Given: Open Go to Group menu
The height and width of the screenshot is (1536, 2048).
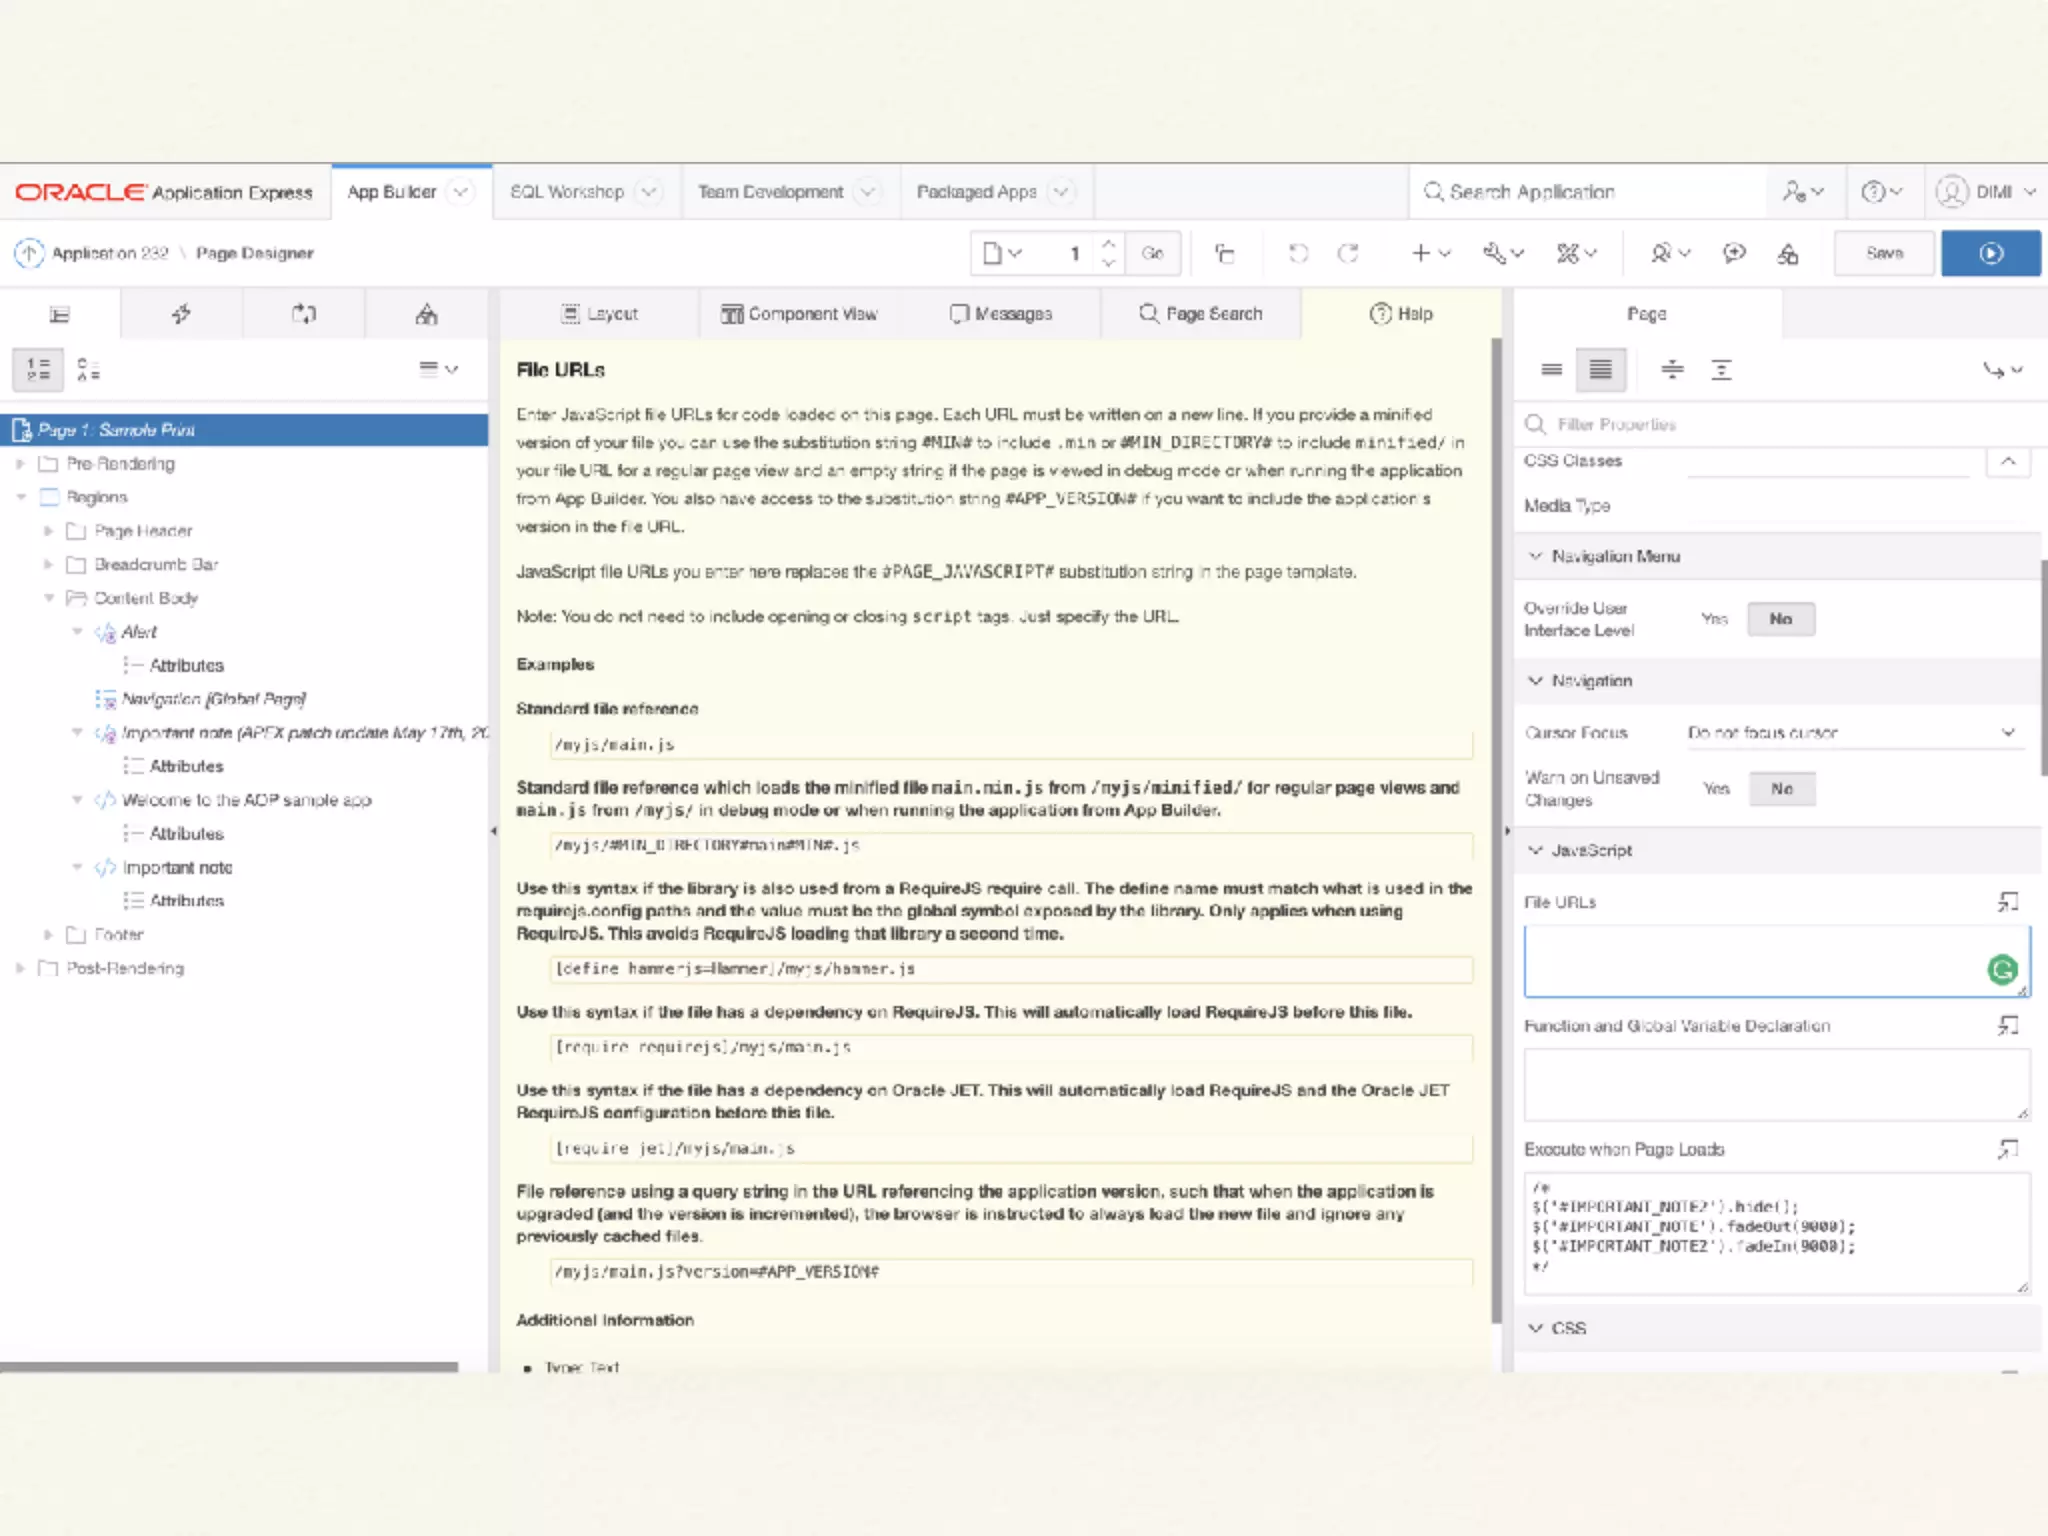Looking at the screenshot, I should pos(2002,370).
